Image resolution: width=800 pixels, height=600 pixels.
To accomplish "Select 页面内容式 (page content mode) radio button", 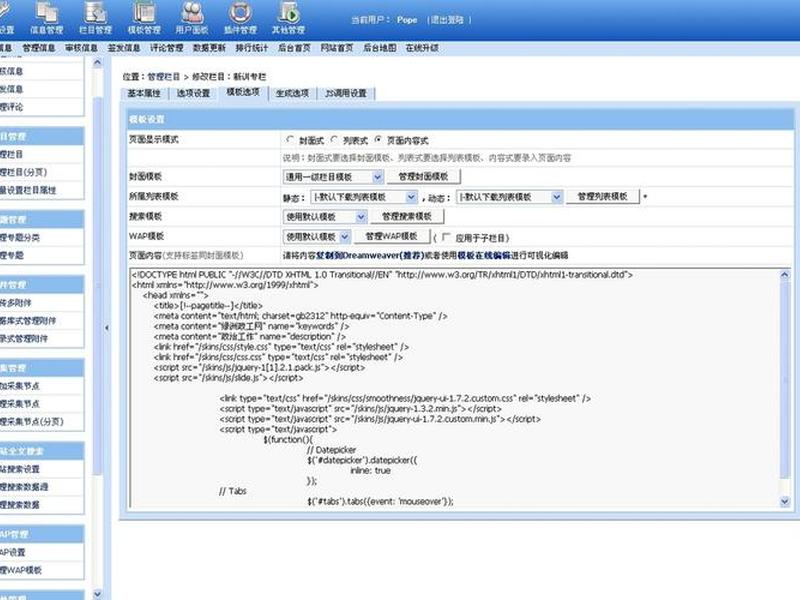I will pyautogui.click(x=378, y=139).
